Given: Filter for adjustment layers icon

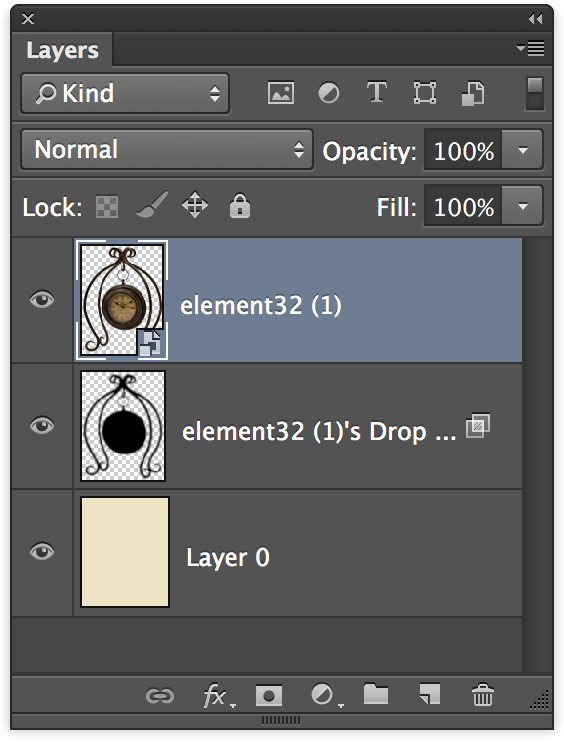Looking at the screenshot, I should (x=329, y=93).
